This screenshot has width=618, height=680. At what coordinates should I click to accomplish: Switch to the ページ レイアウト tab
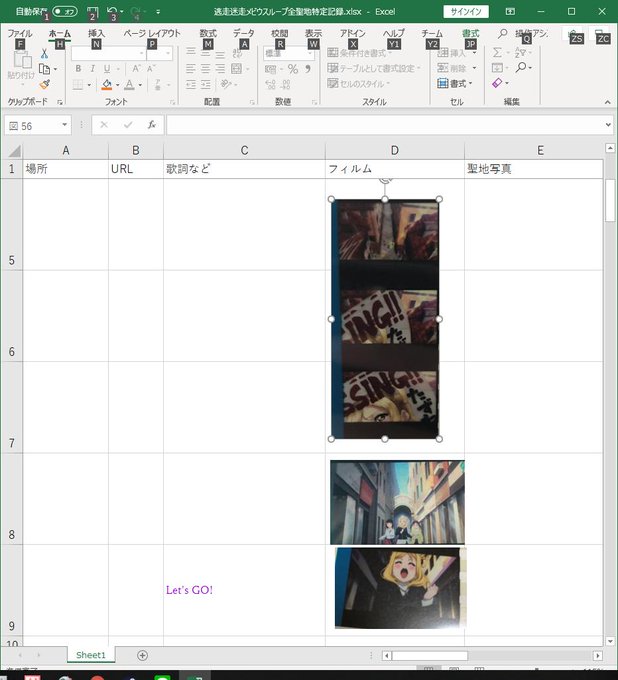[x=152, y=33]
